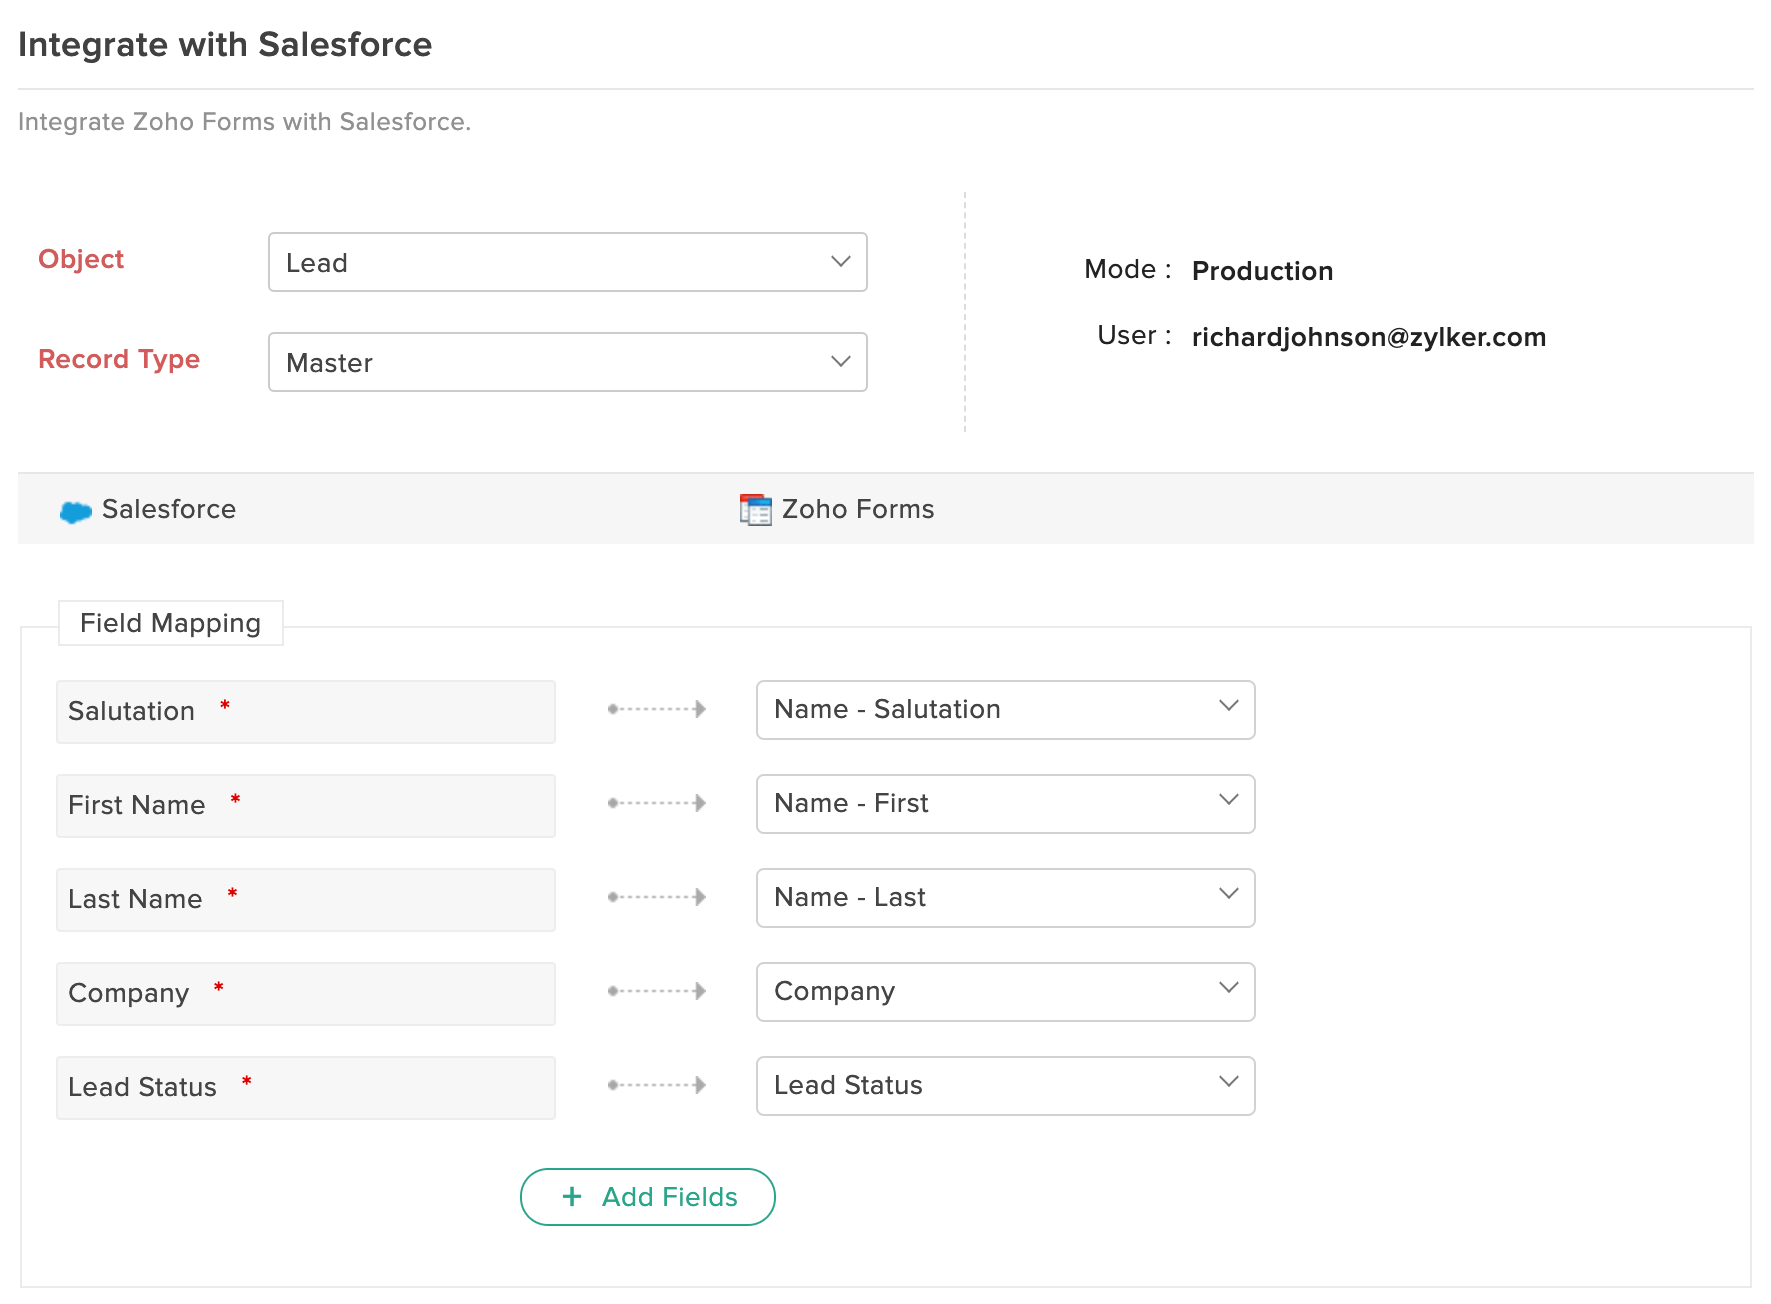Click the arrow connector beside Salutation mapping
The width and height of the screenshot is (1771, 1304).
coord(655,710)
